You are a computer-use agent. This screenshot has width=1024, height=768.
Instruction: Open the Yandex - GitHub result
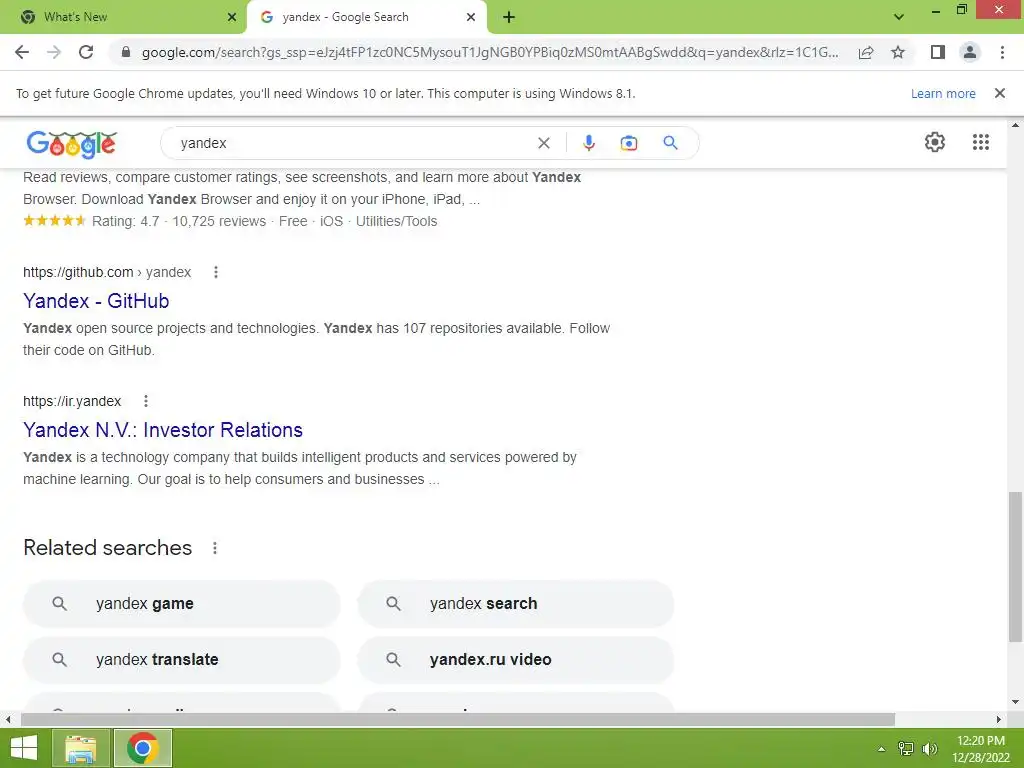[x=96, y=301]
